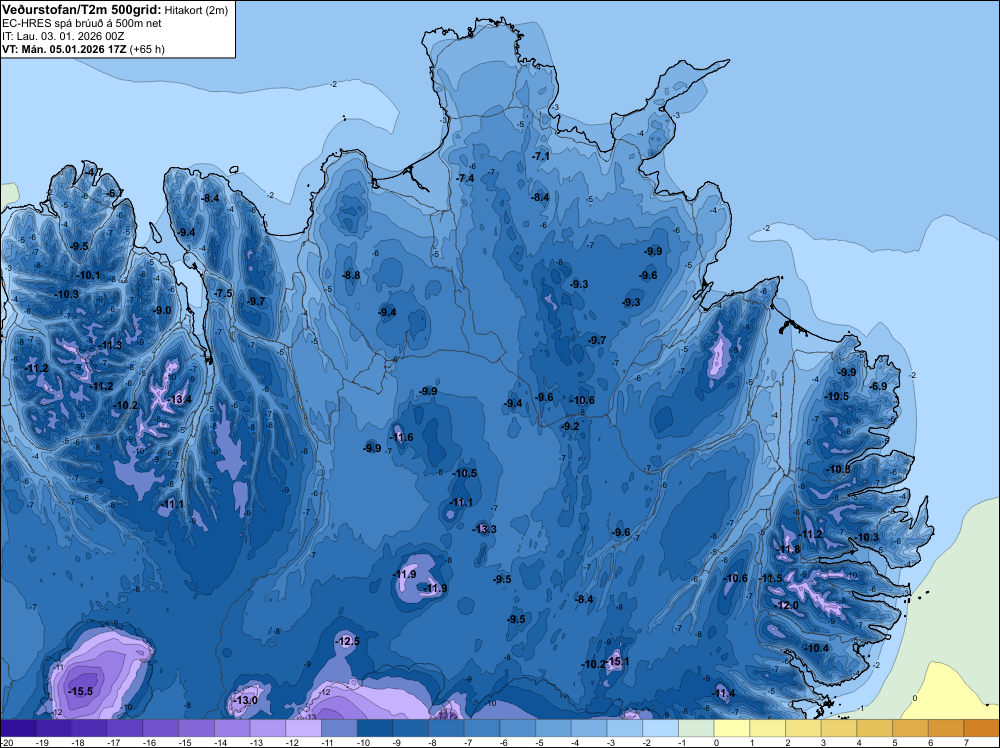Click the -8.8 temperature label
This screenshot has width=1000, height=748.
click(x=351, y=275)
